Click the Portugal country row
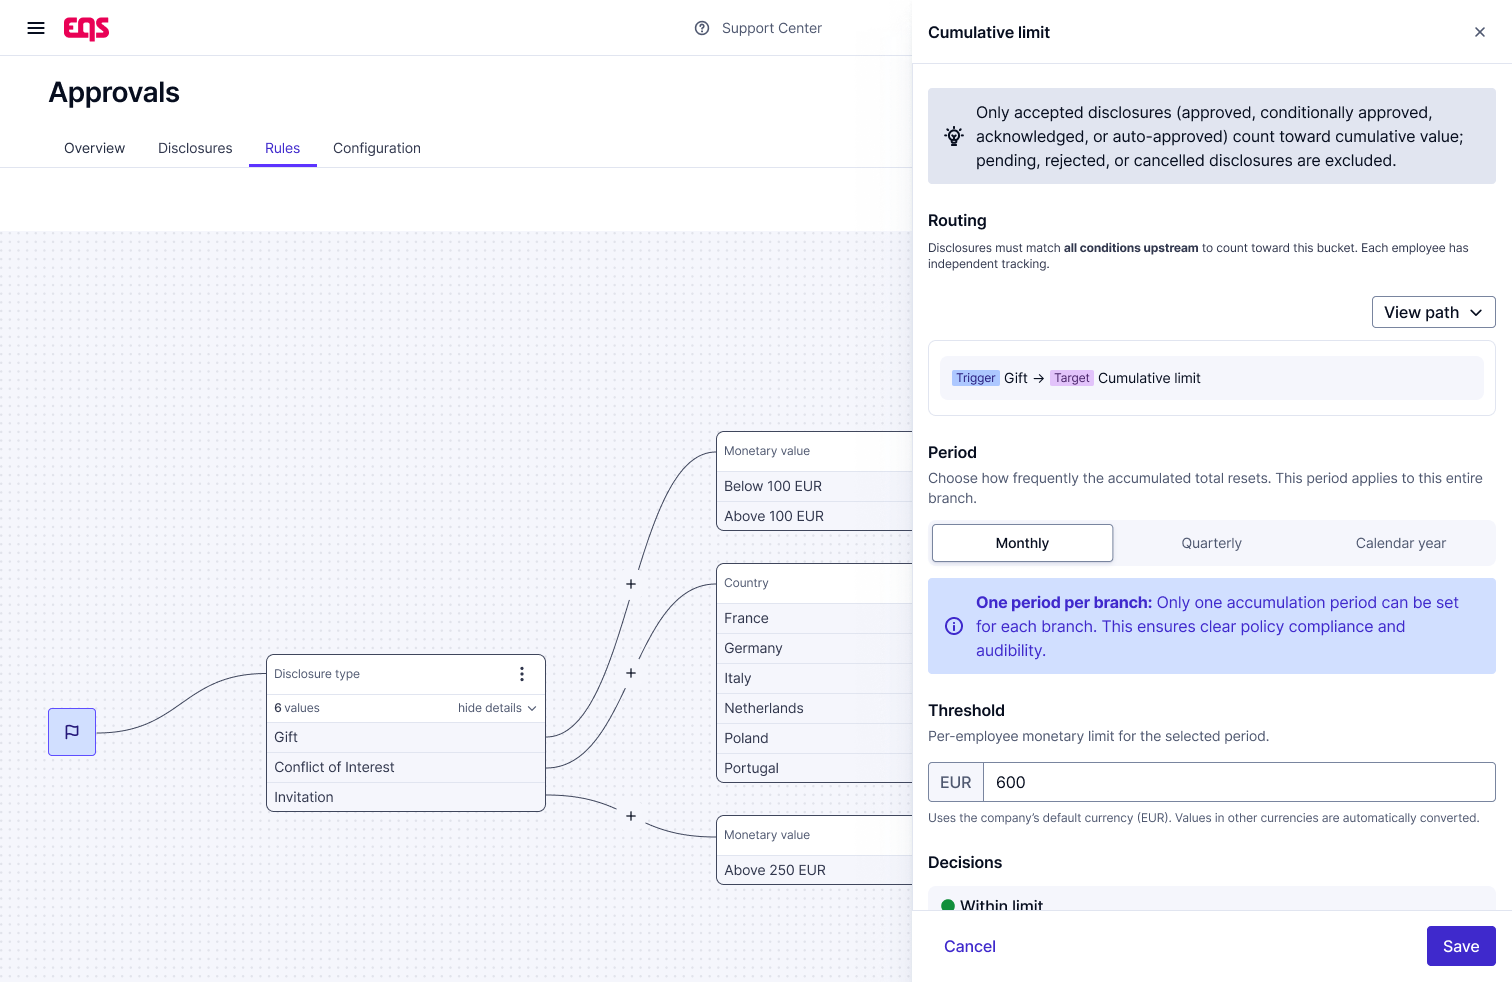Viewport: 1512px width, 982px height. [815, 768]
